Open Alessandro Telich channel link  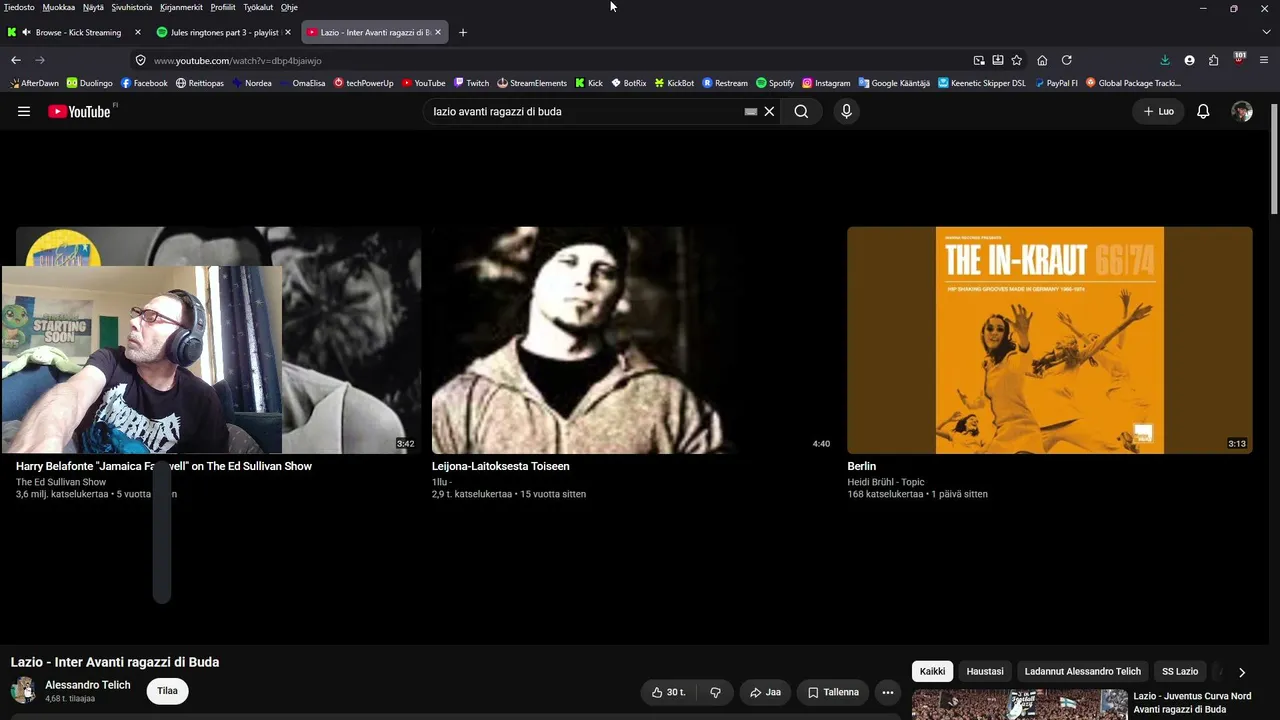point(88,685)
